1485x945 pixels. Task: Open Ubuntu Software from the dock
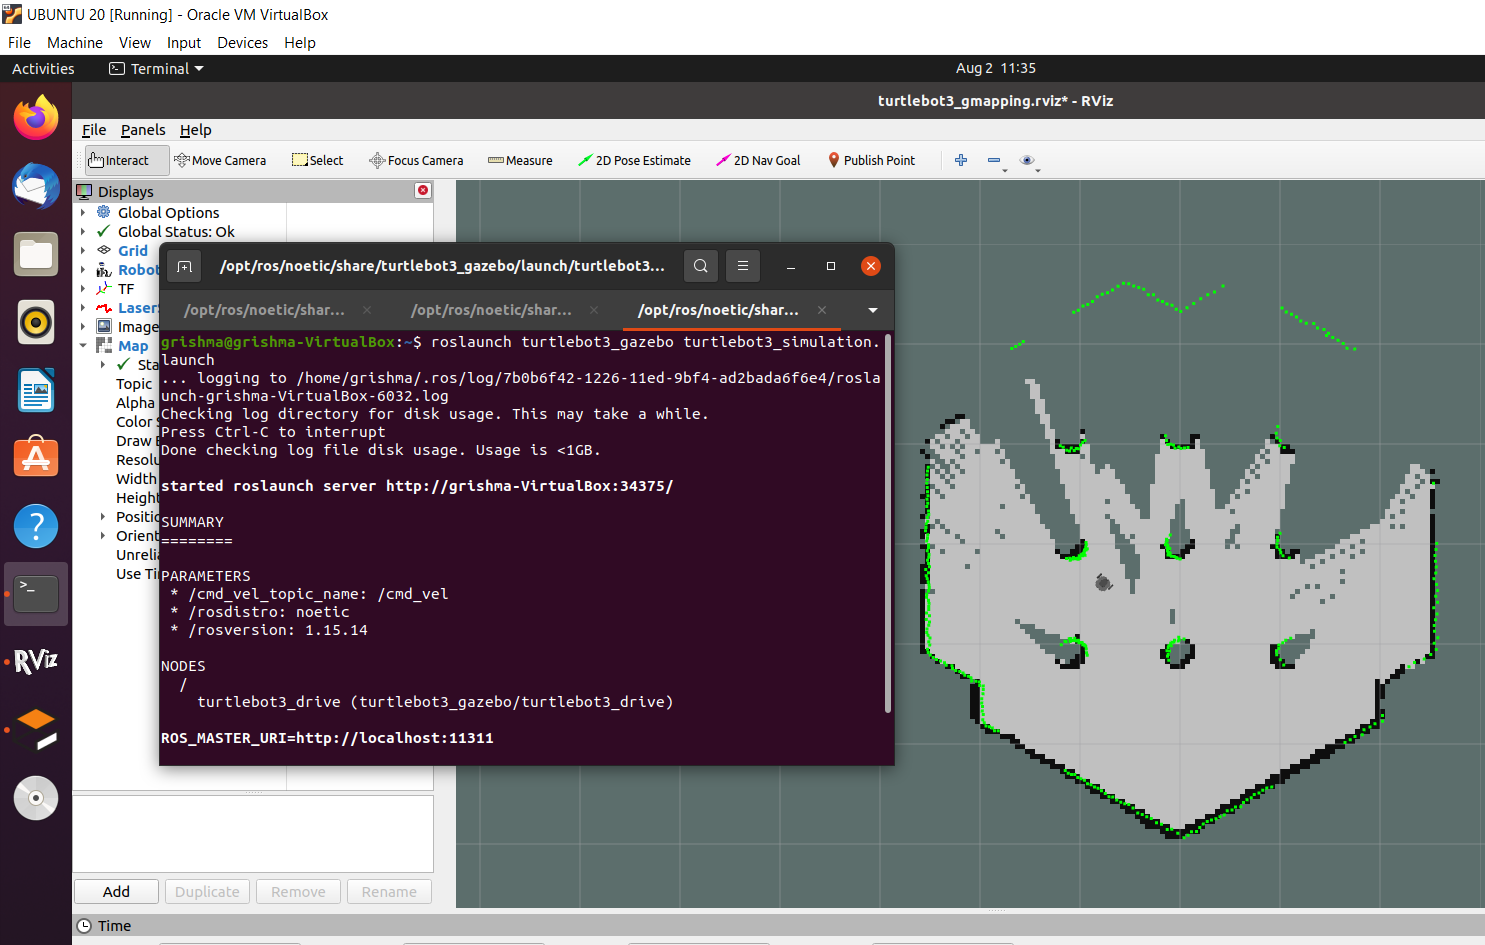[36, 458]
